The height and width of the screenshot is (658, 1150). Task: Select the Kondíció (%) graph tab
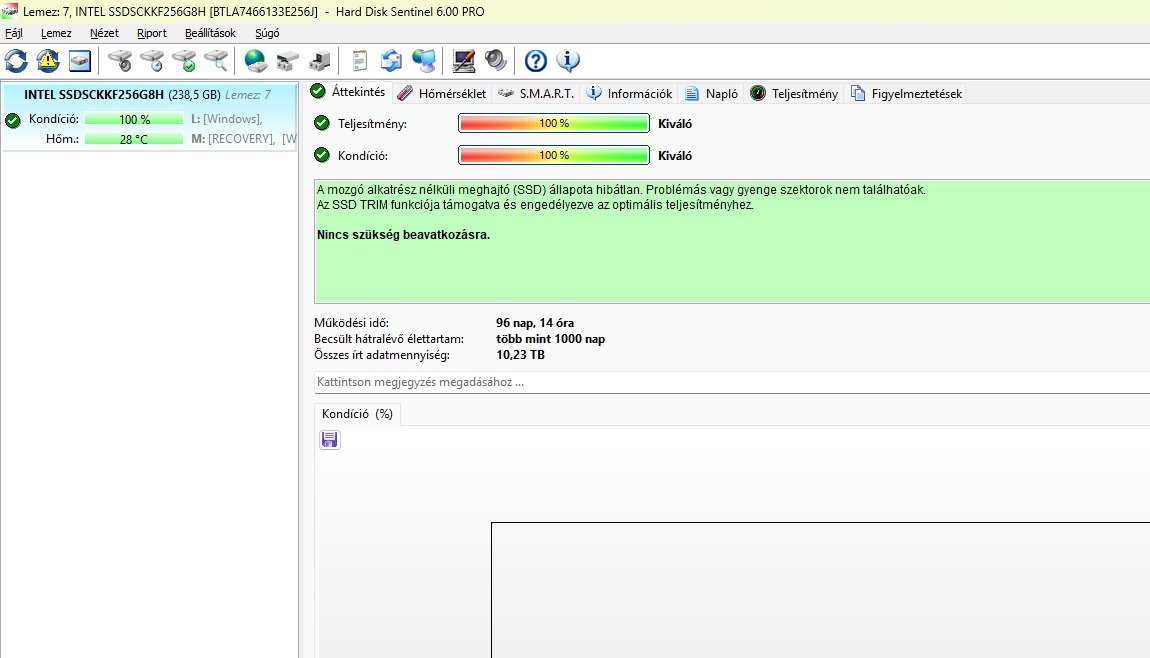[358, 414]
